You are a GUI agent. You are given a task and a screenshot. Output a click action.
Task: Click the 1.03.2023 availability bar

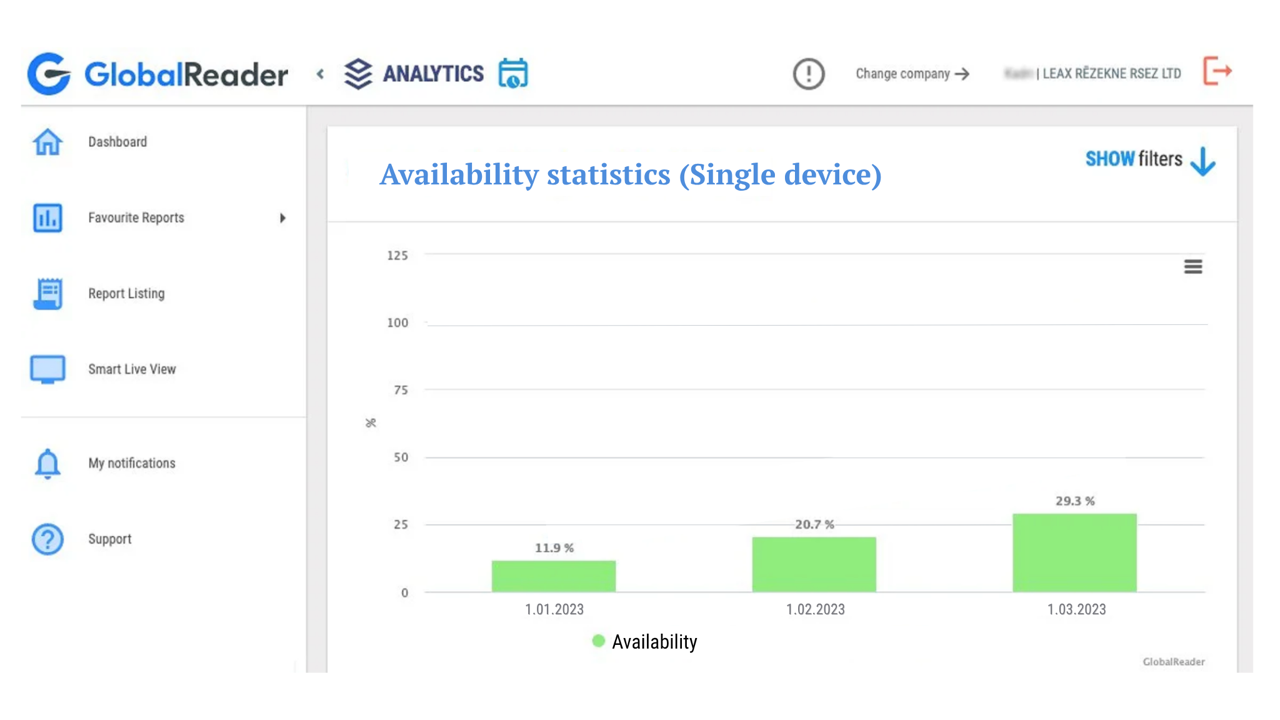(x=1074, y=553)
